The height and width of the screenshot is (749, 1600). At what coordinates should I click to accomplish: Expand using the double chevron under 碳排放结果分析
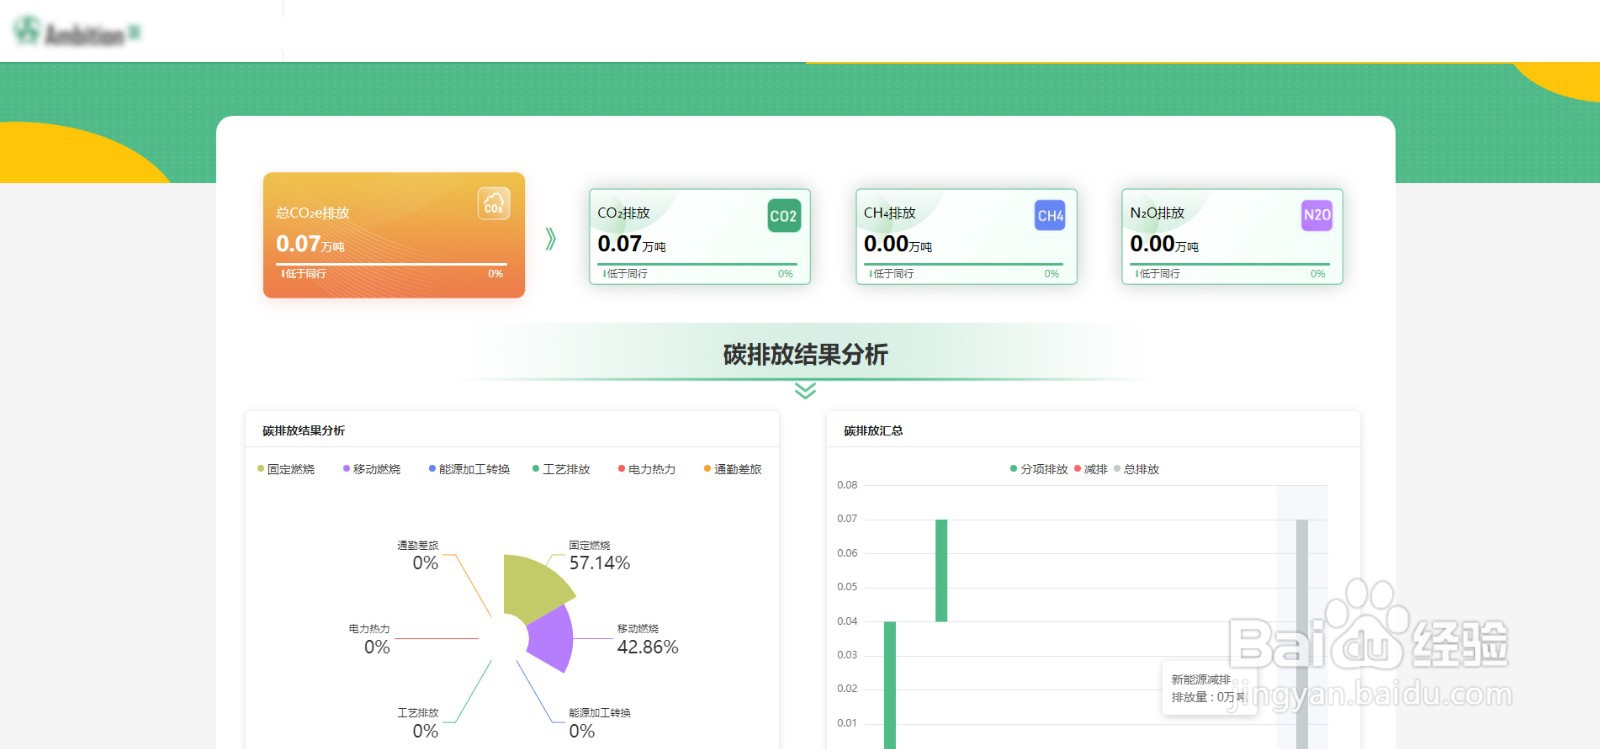(x=805, y=390)
